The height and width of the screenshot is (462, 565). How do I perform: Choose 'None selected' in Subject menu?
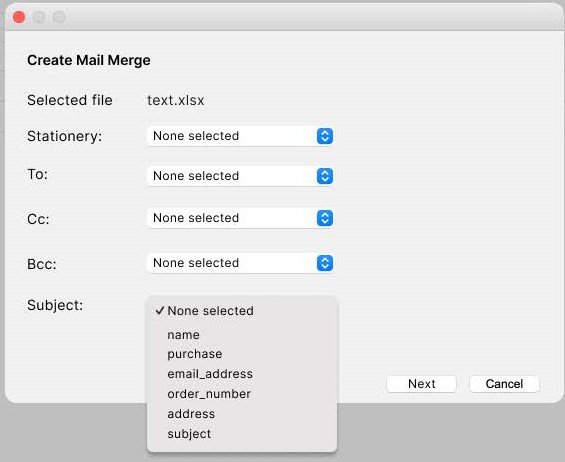point(242,311)
